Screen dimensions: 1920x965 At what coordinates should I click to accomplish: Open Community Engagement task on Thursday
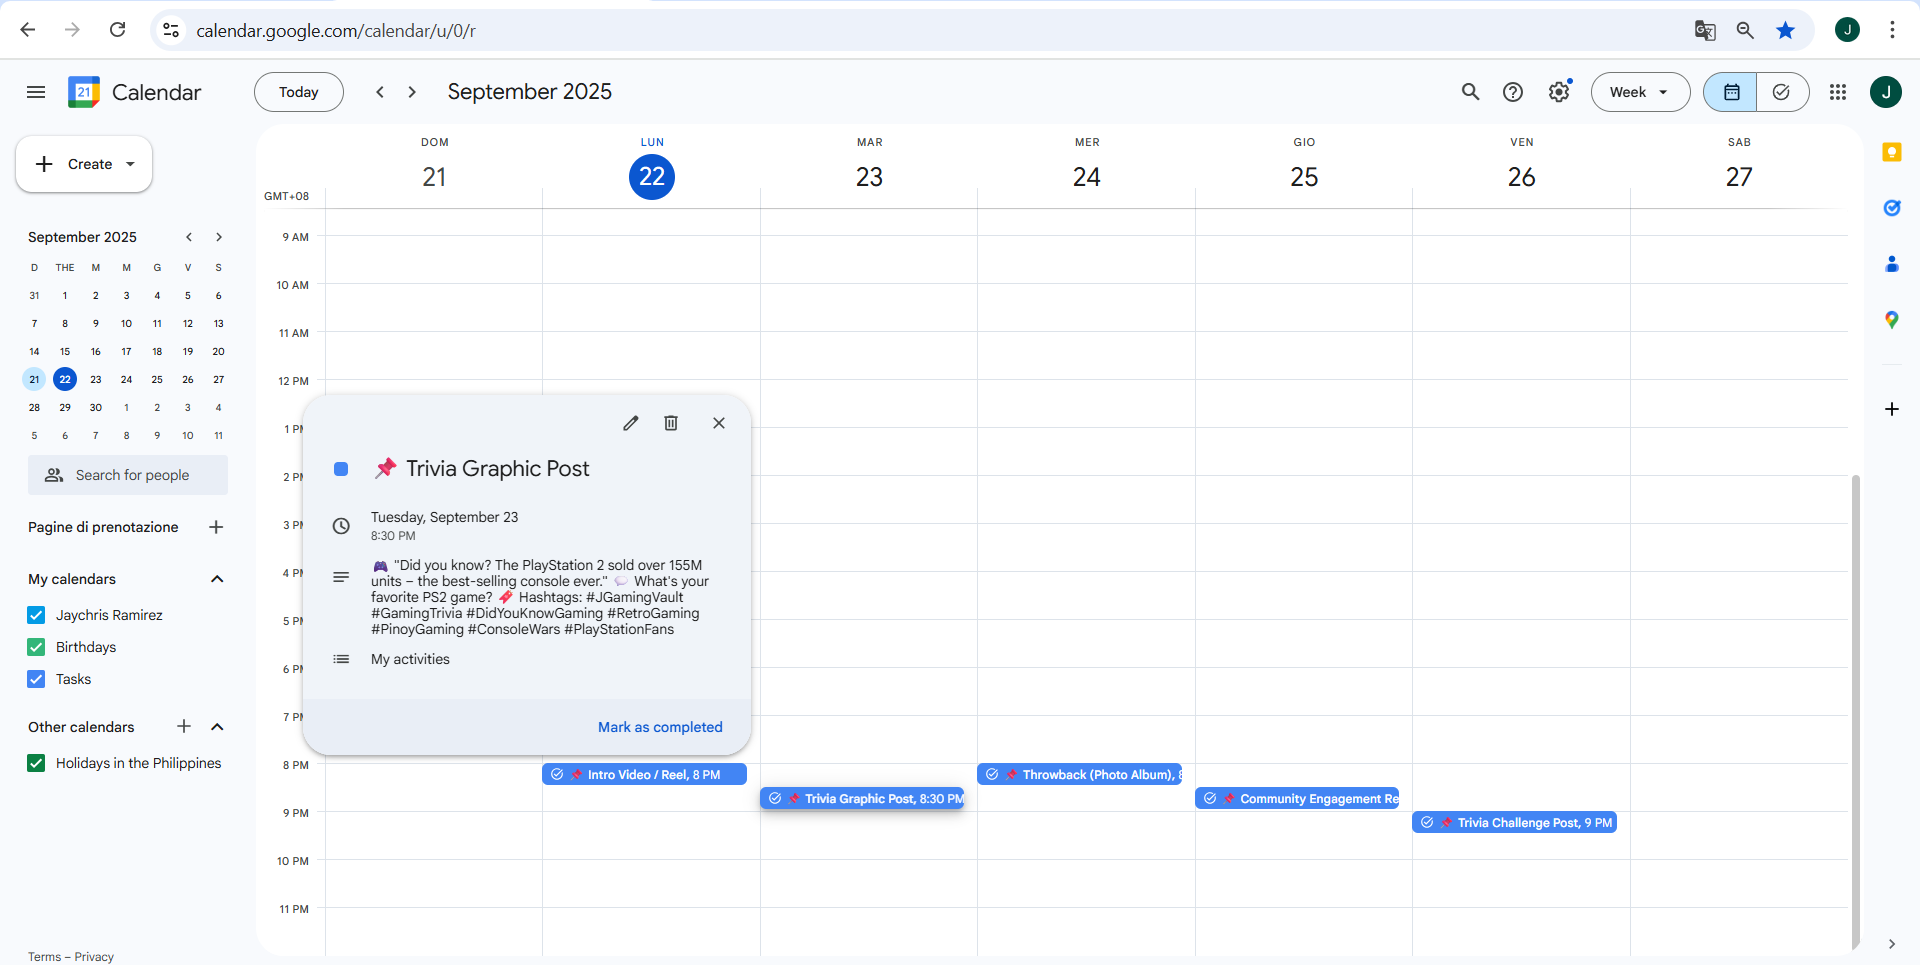click(1297, 798)
